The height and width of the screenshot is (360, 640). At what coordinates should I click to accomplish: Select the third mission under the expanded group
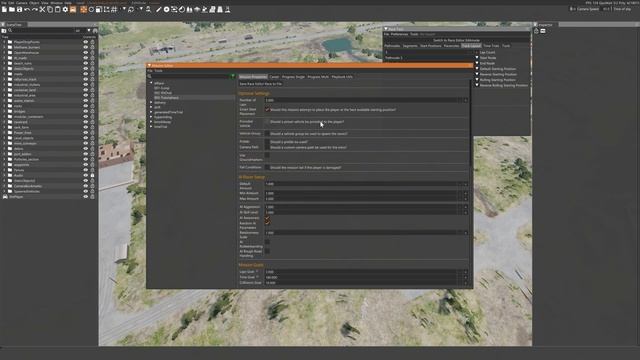(166, 98)
